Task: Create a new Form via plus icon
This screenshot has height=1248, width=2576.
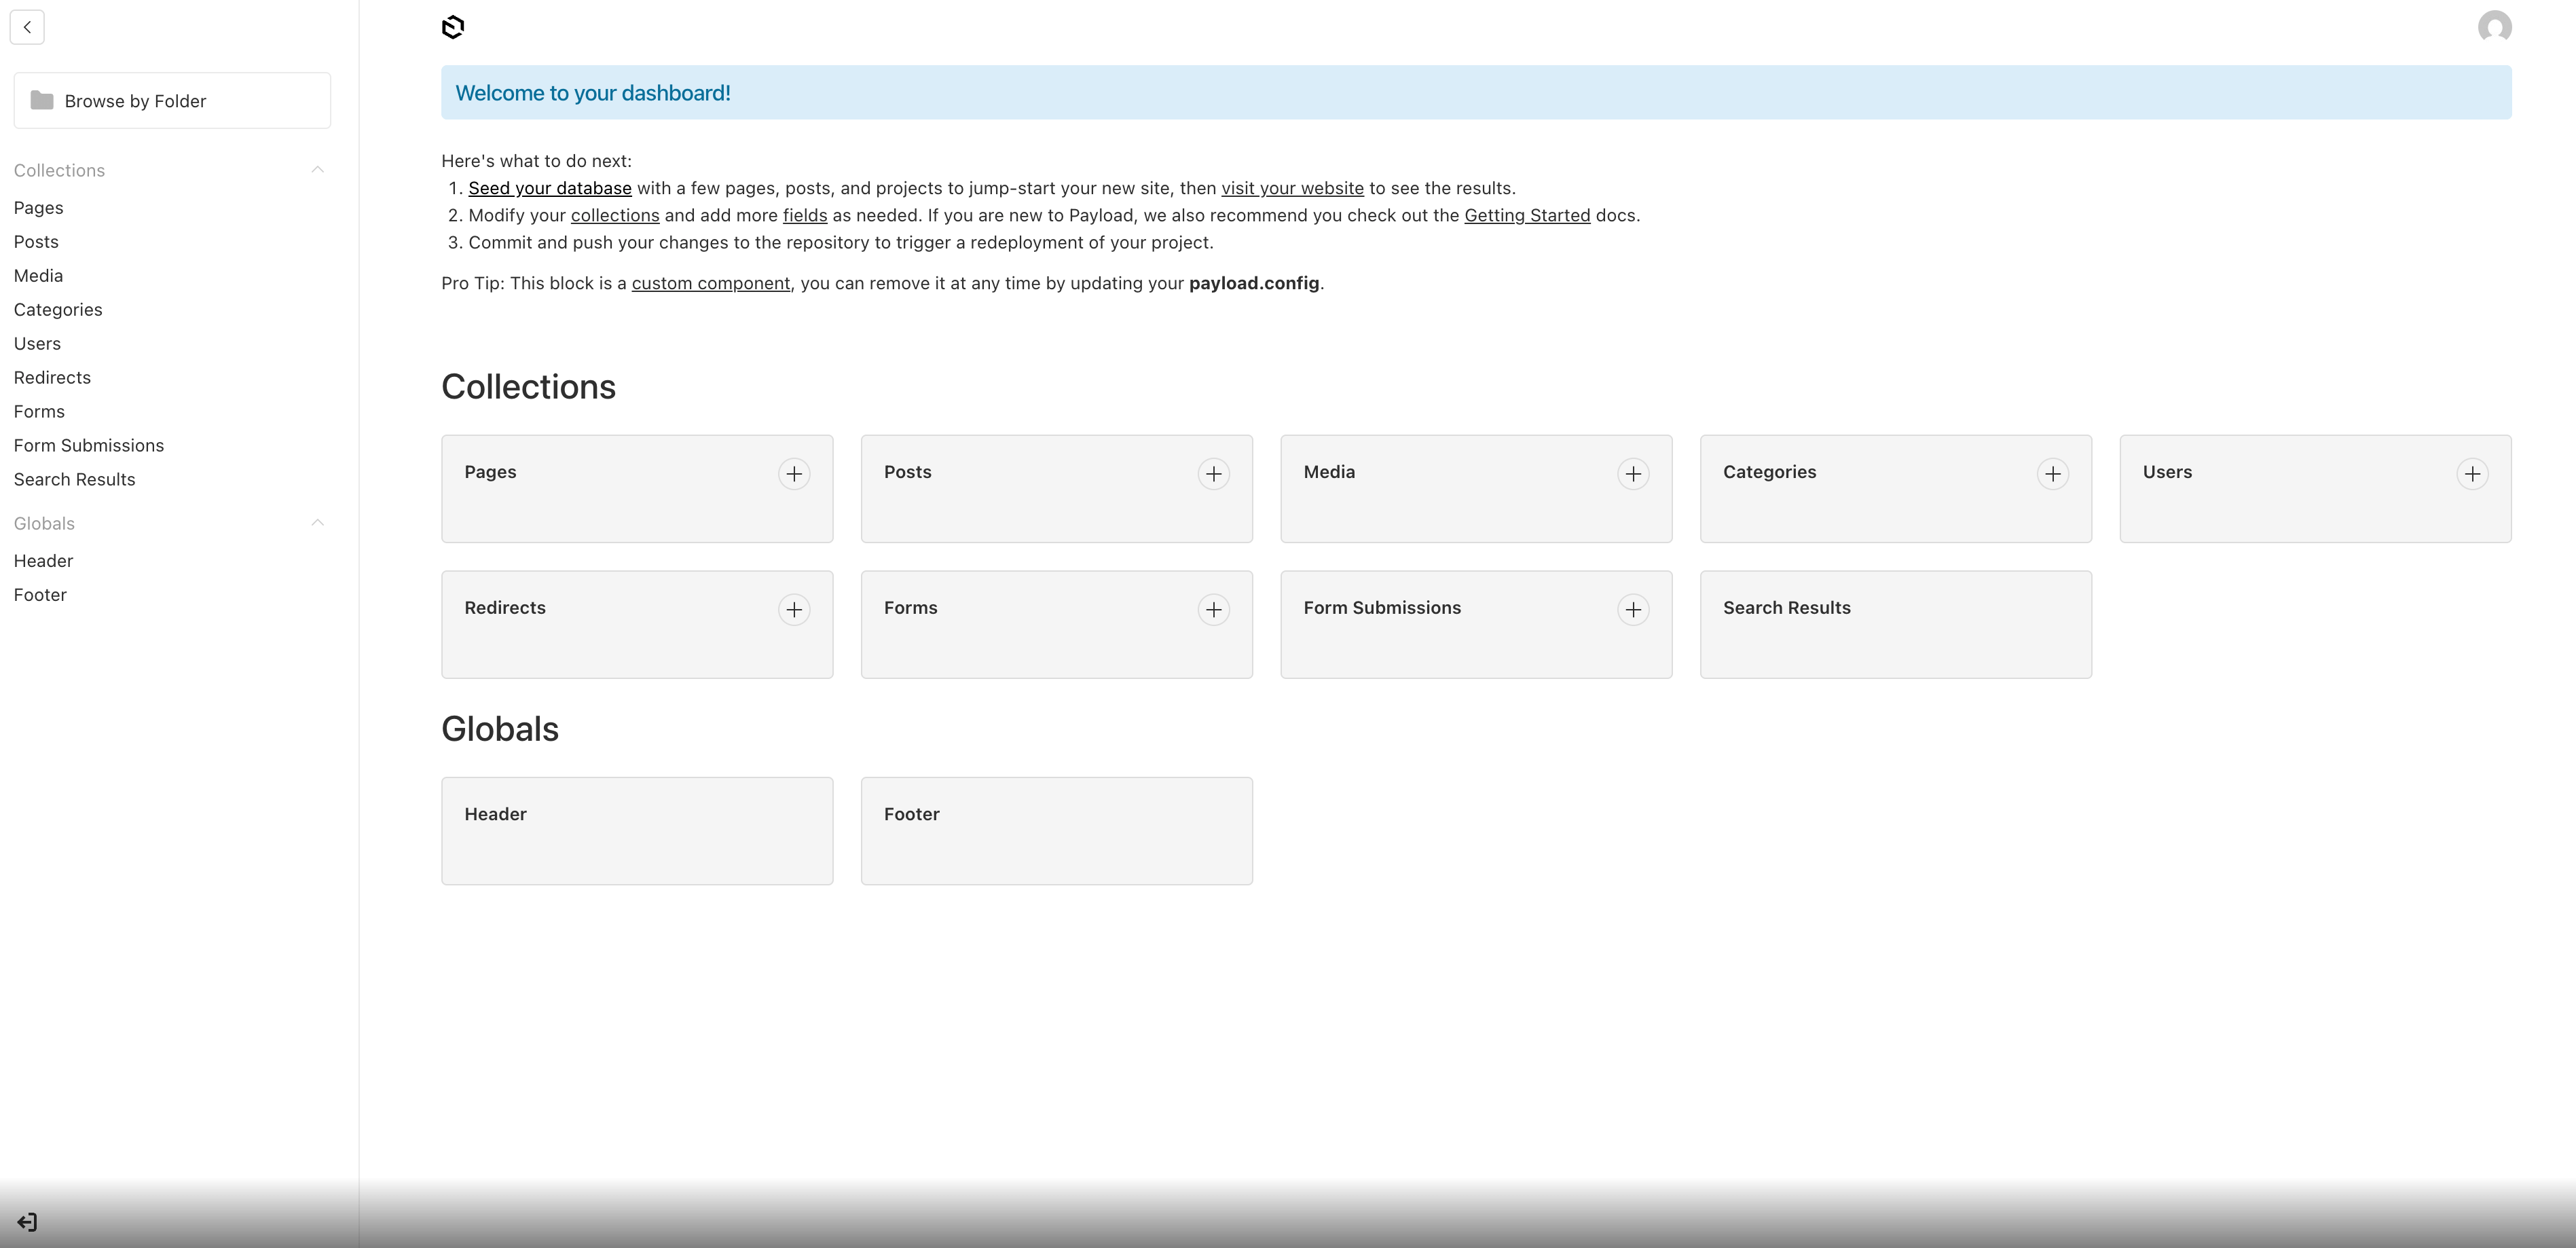Action: (x=1214, y=609)
